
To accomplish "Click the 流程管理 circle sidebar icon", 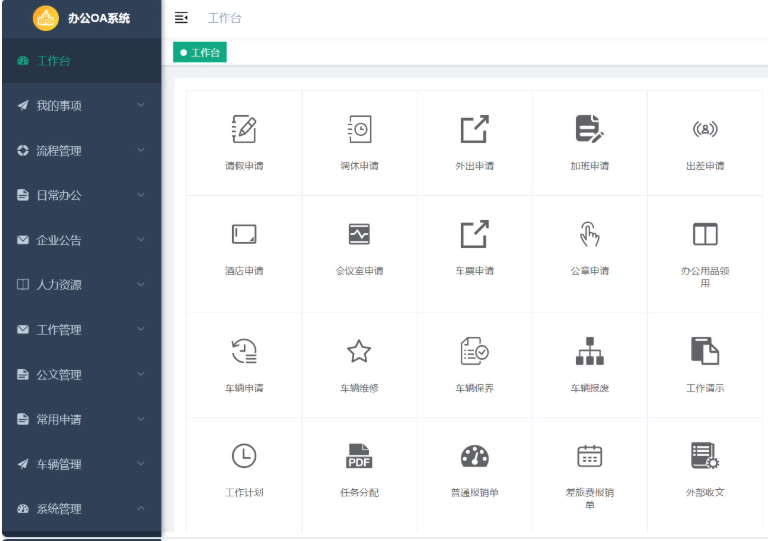I will pyautogui.click(x=23, y=150).
